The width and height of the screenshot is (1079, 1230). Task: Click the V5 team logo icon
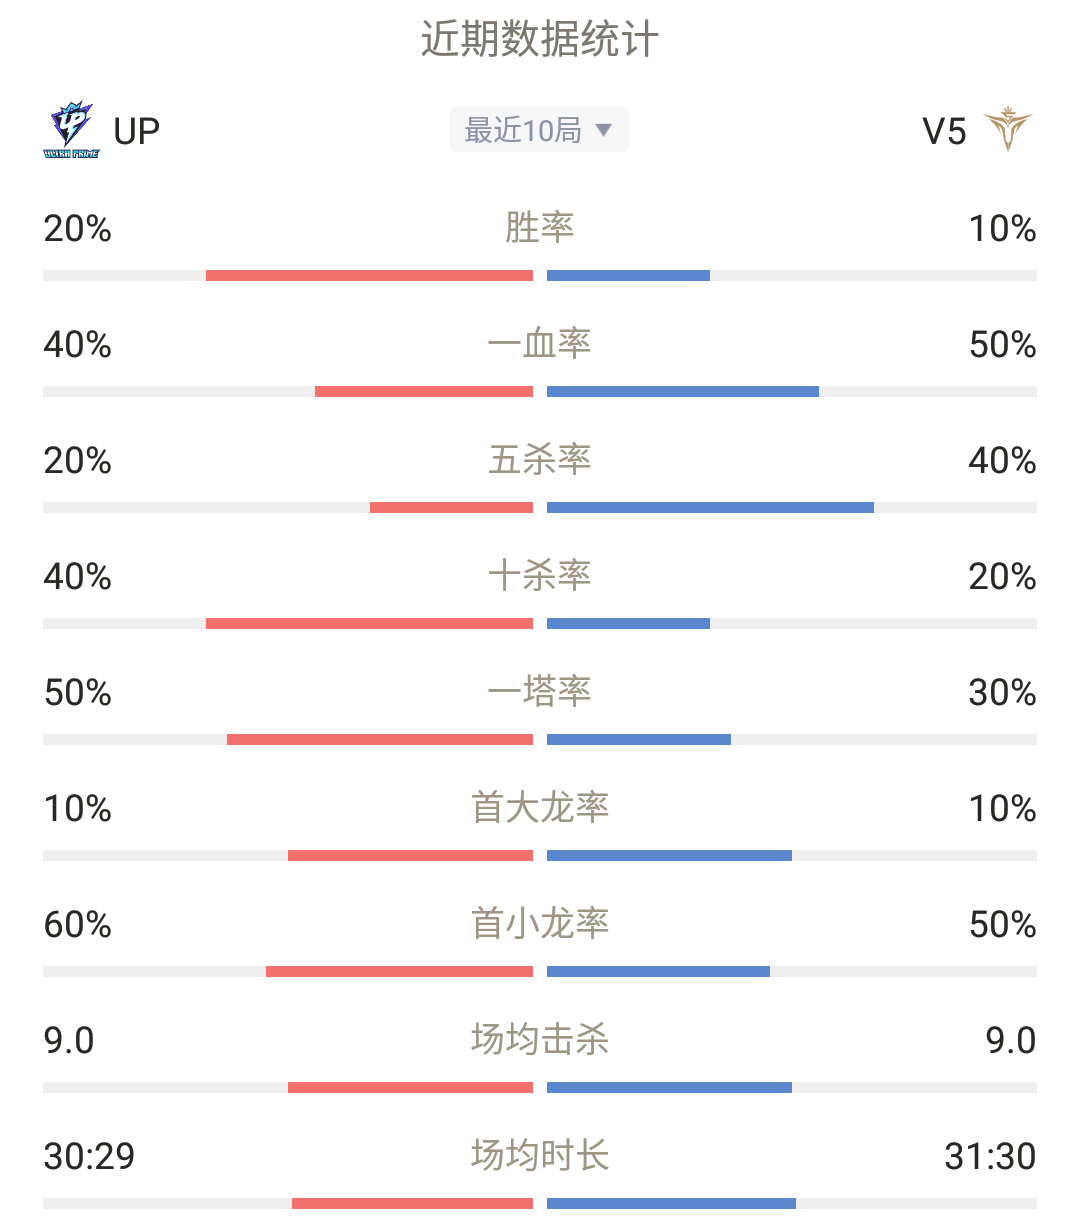[1007, 130]
